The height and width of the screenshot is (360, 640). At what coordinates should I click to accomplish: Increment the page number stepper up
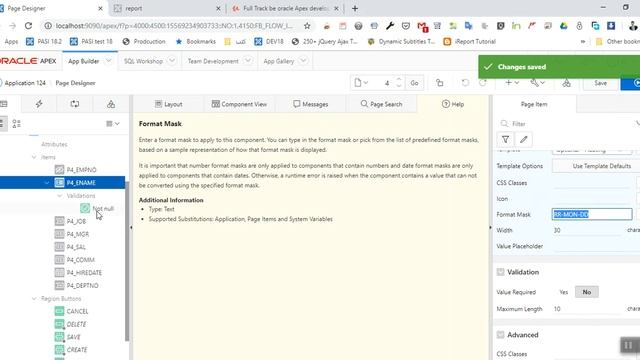(399, 80)
